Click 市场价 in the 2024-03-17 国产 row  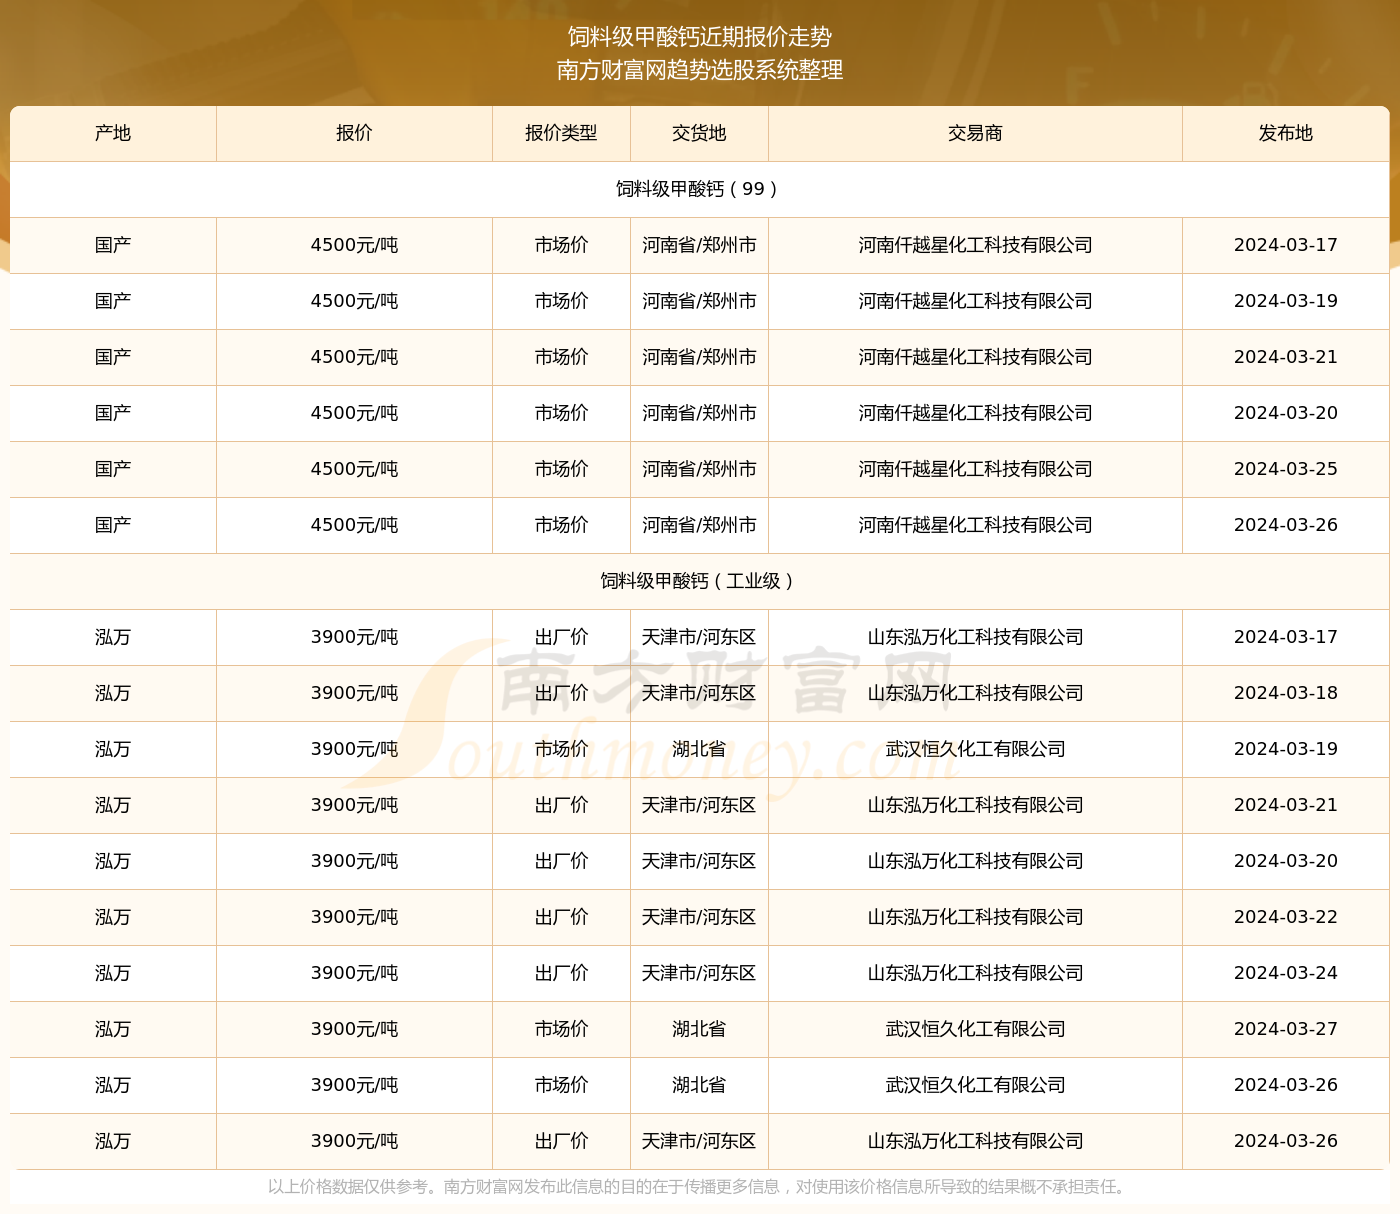(561, 245)
